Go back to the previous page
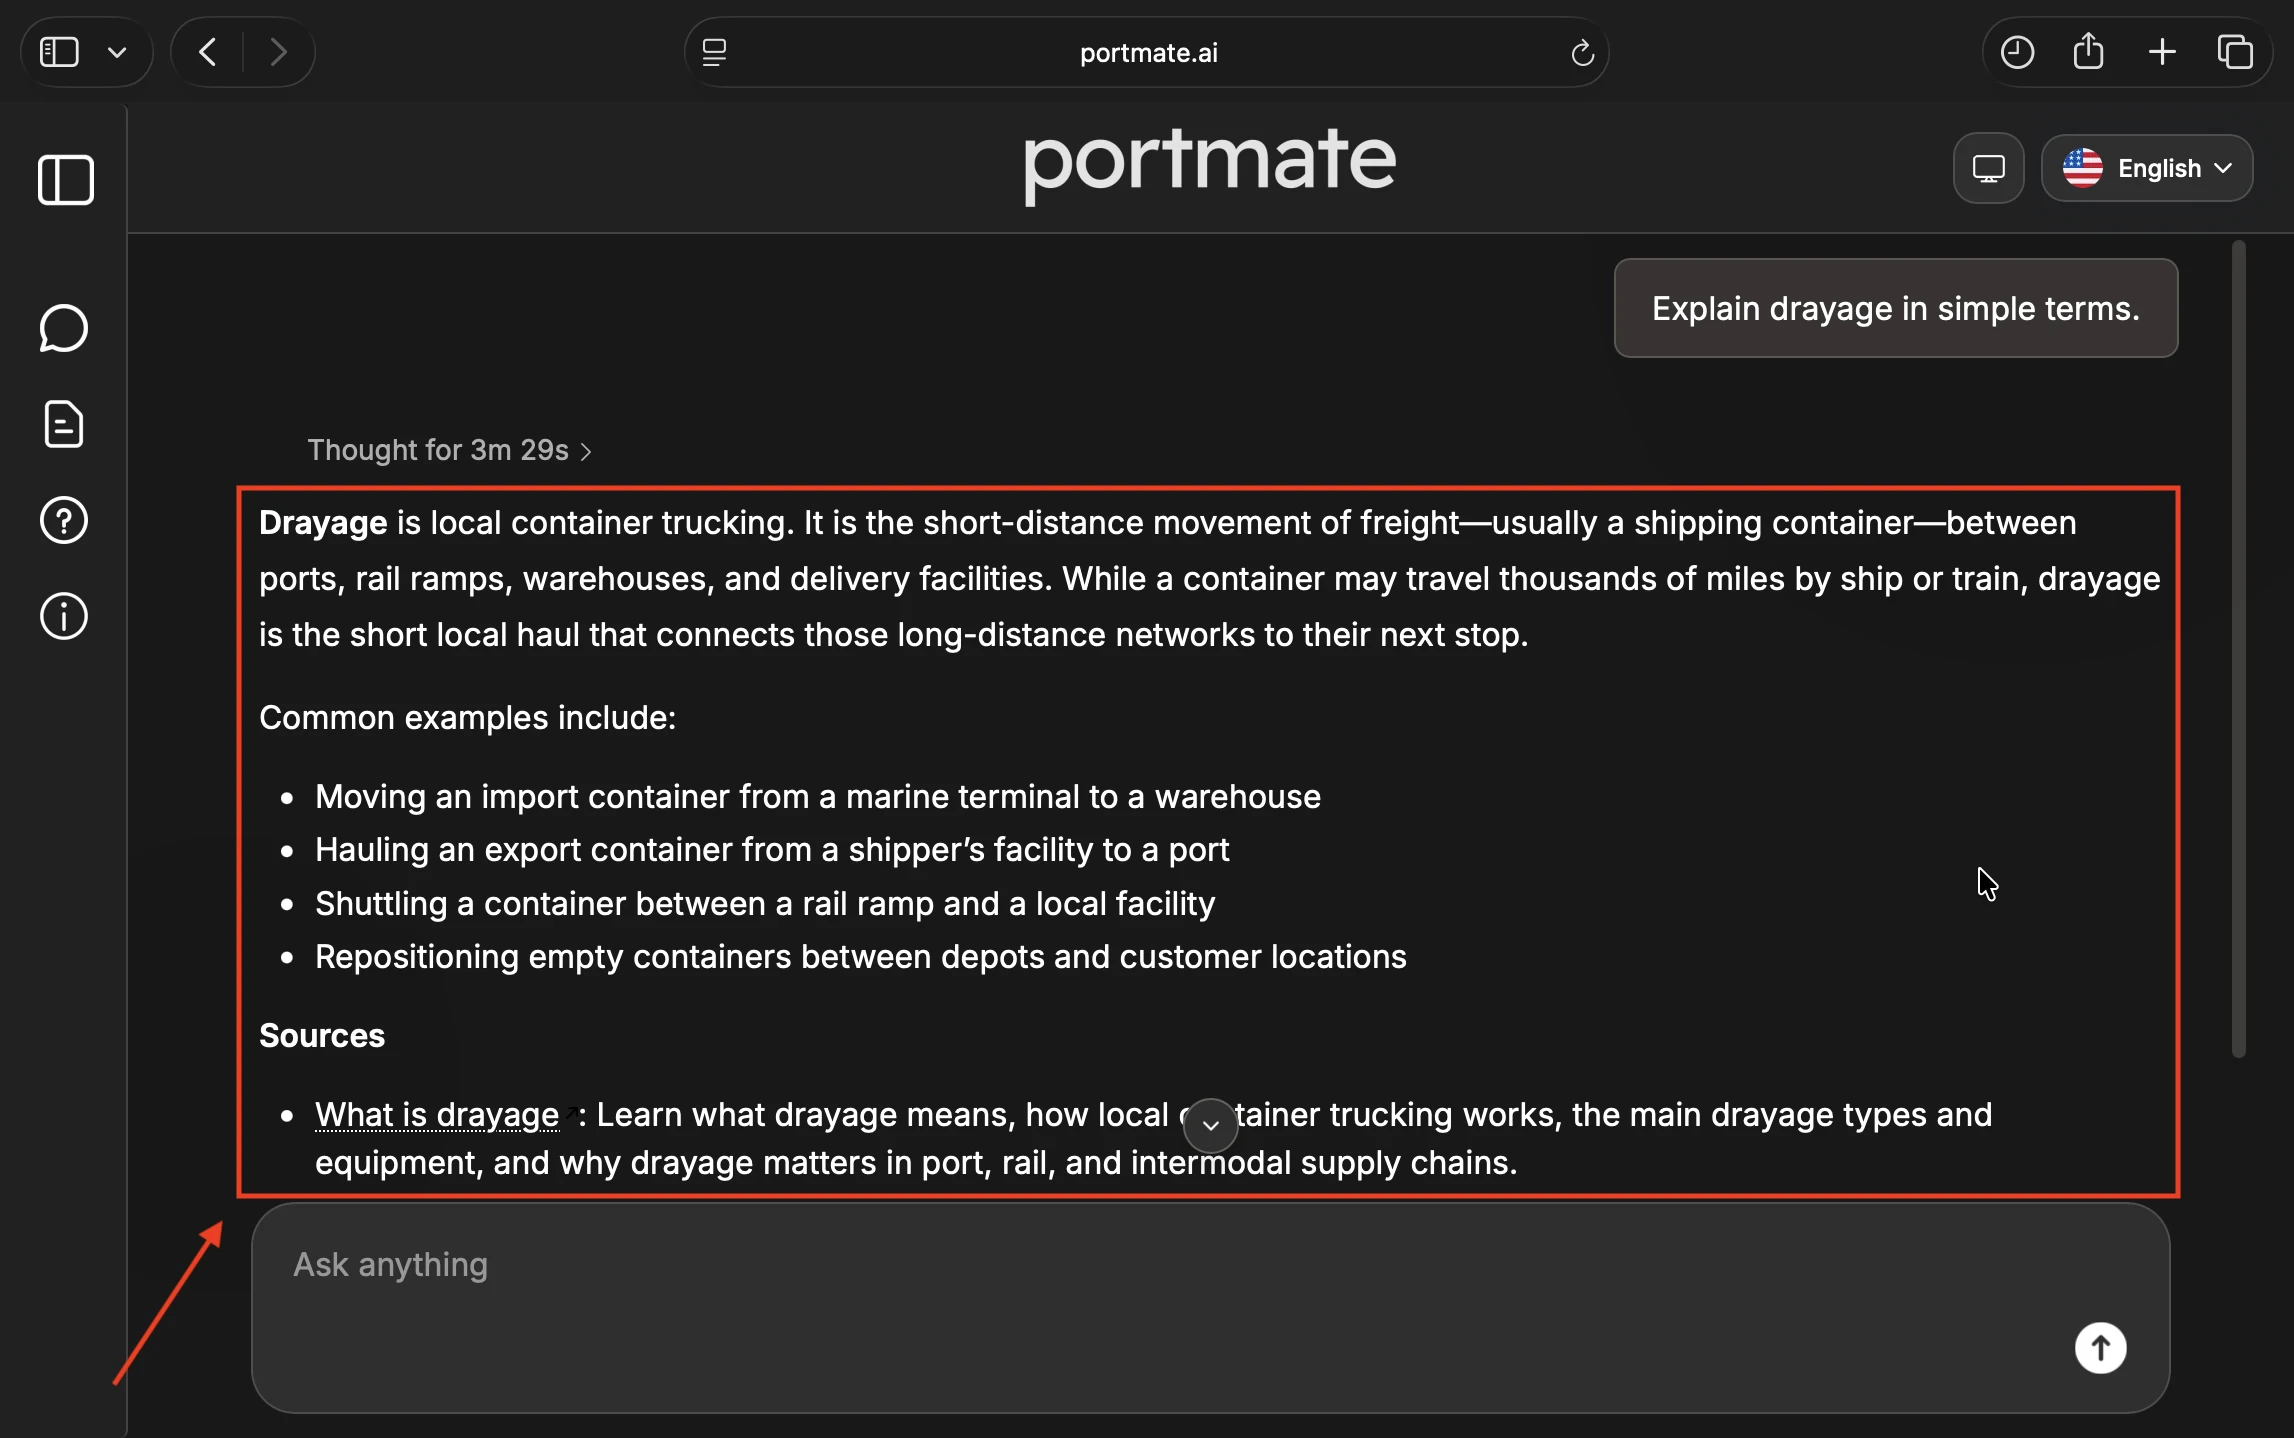This screenshot has height=1438, width=2294. click(x=208, y=52)
